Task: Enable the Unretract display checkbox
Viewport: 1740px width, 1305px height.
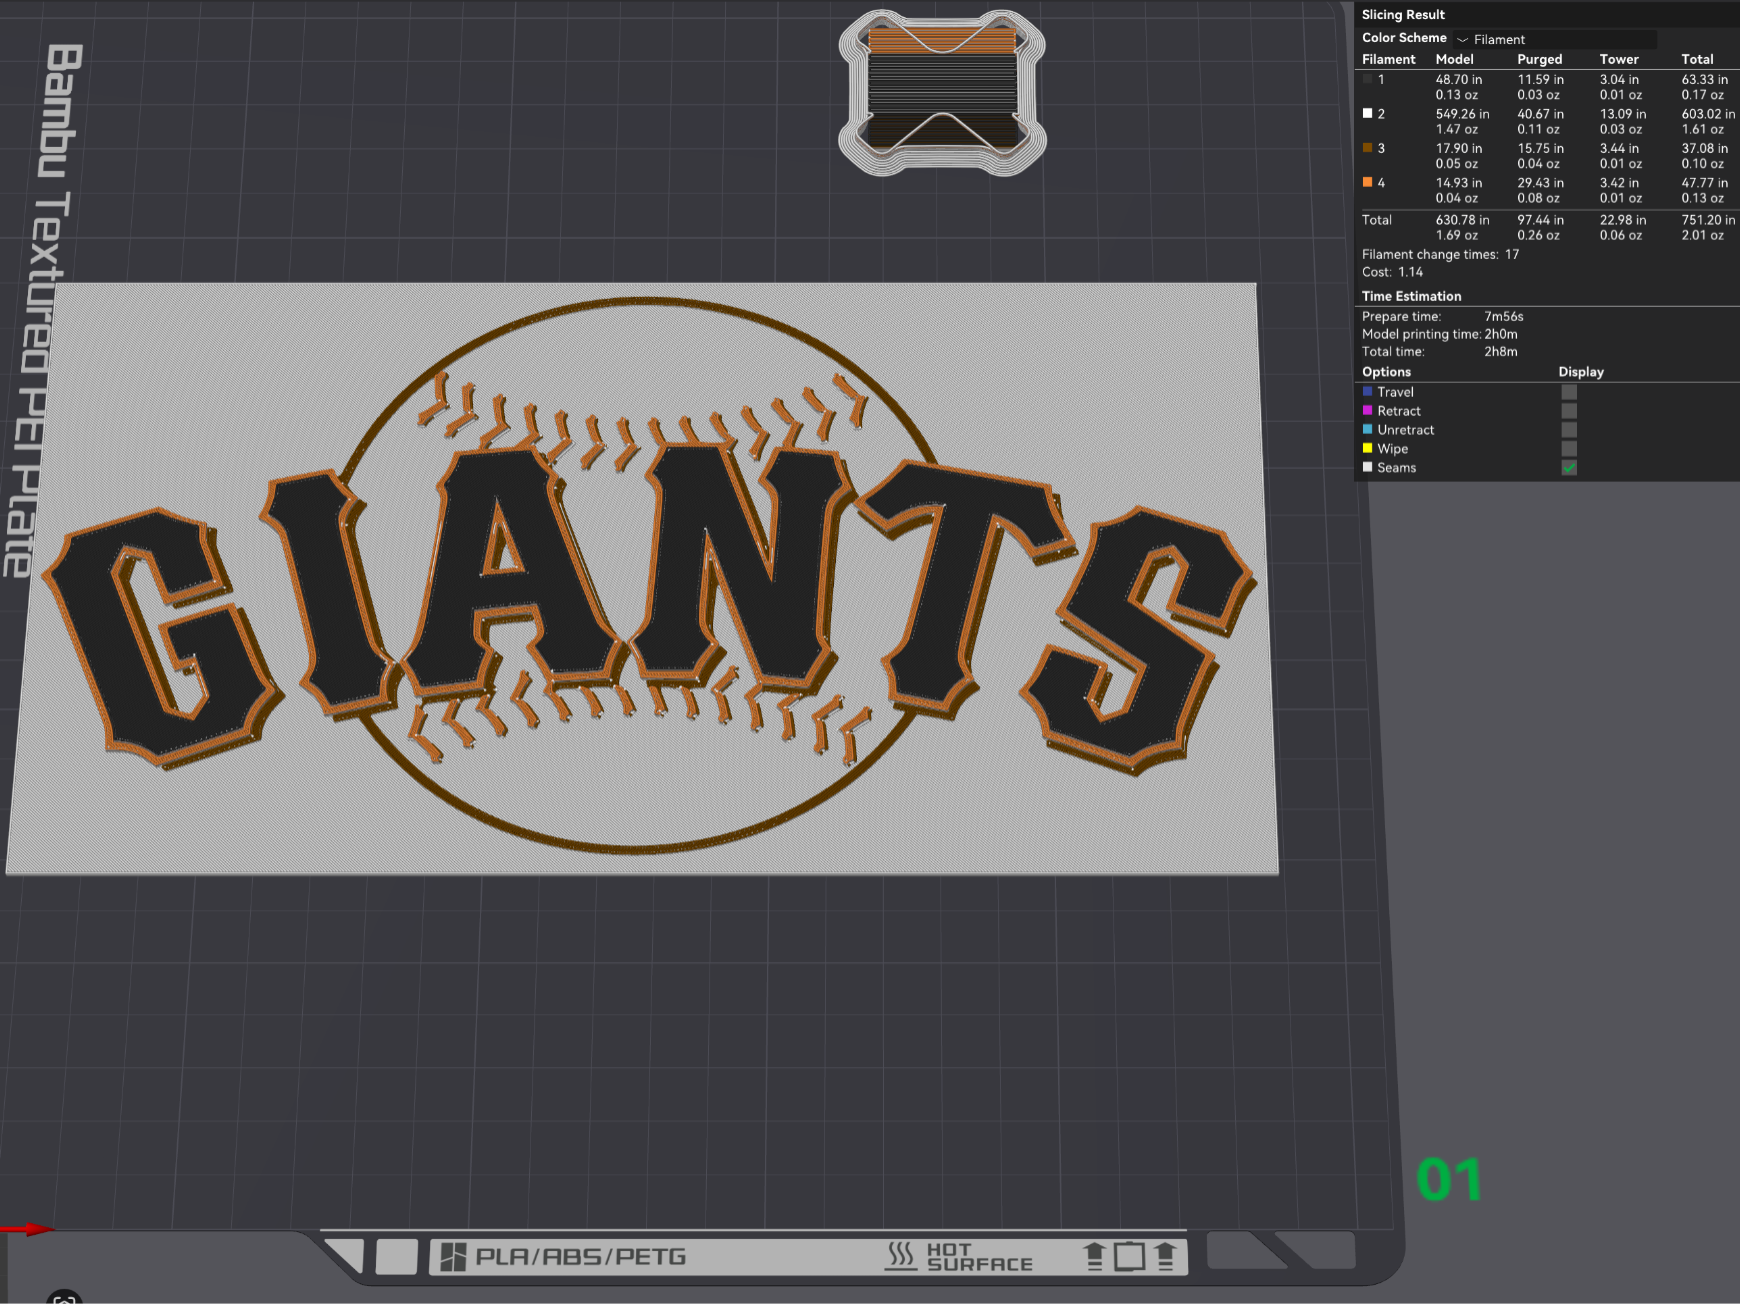Action: pos(1569,430)
